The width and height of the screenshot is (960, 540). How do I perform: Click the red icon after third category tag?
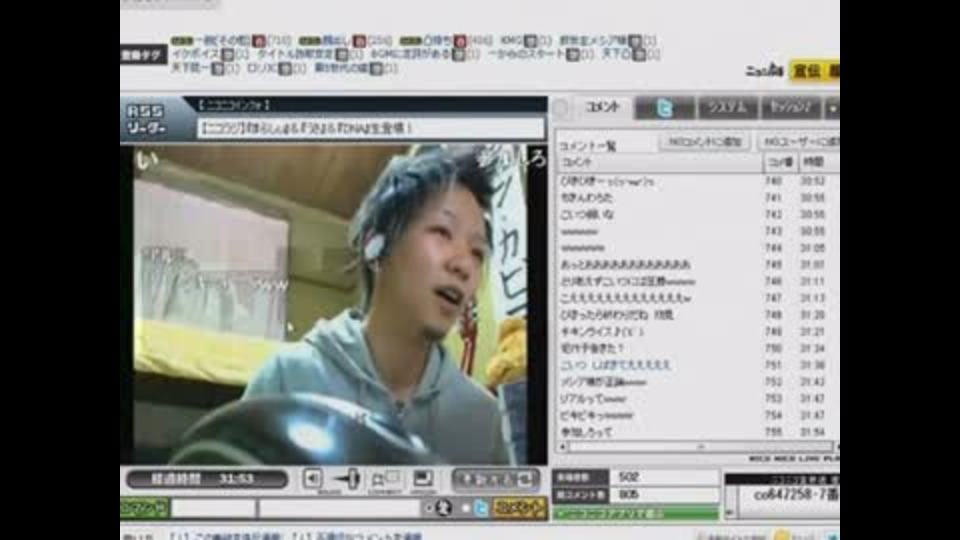(460, 41)
